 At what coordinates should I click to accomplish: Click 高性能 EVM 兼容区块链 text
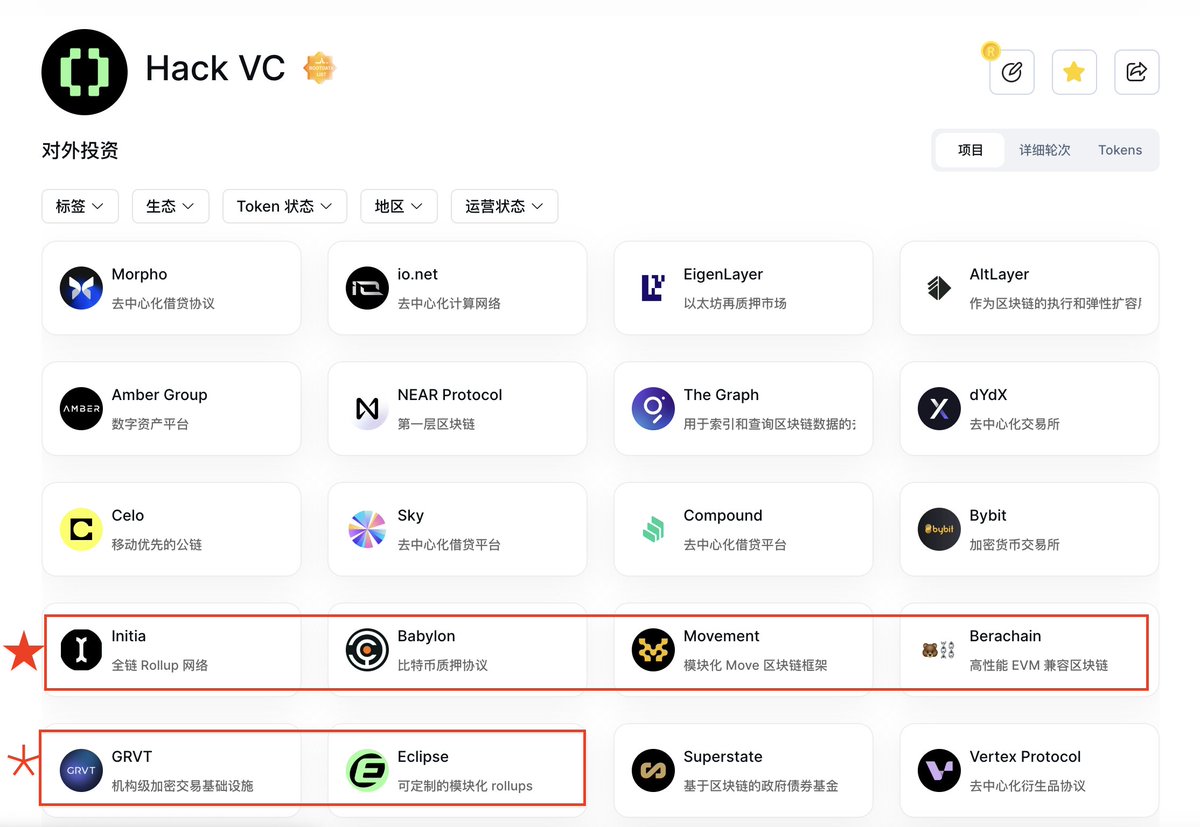pos(1039,665)
